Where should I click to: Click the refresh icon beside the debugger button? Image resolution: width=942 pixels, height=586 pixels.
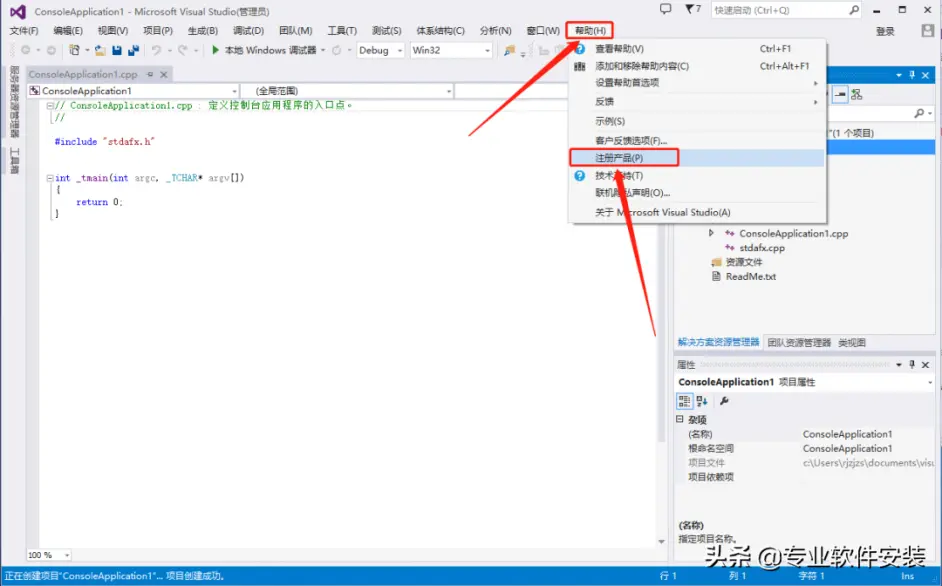(x=336, y=50)
